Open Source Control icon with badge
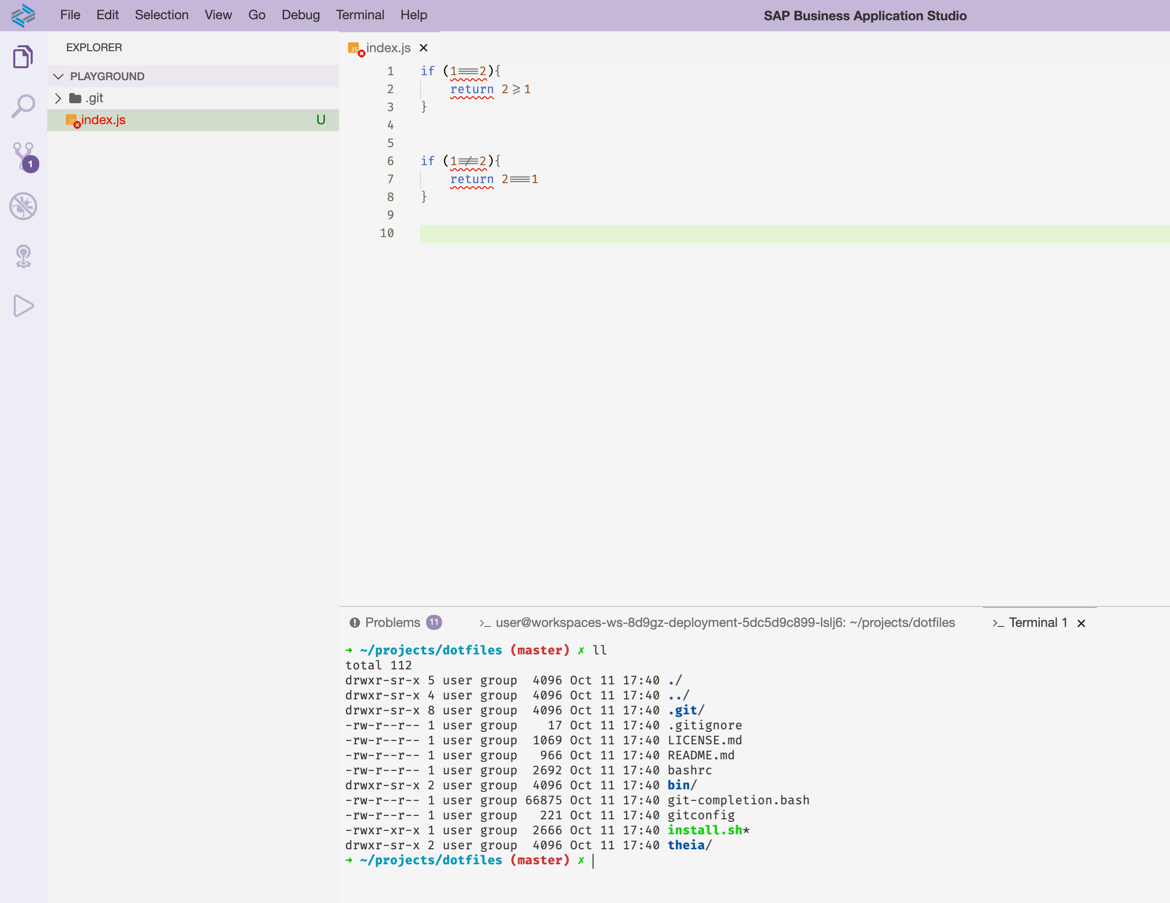 tap(25, 157)
